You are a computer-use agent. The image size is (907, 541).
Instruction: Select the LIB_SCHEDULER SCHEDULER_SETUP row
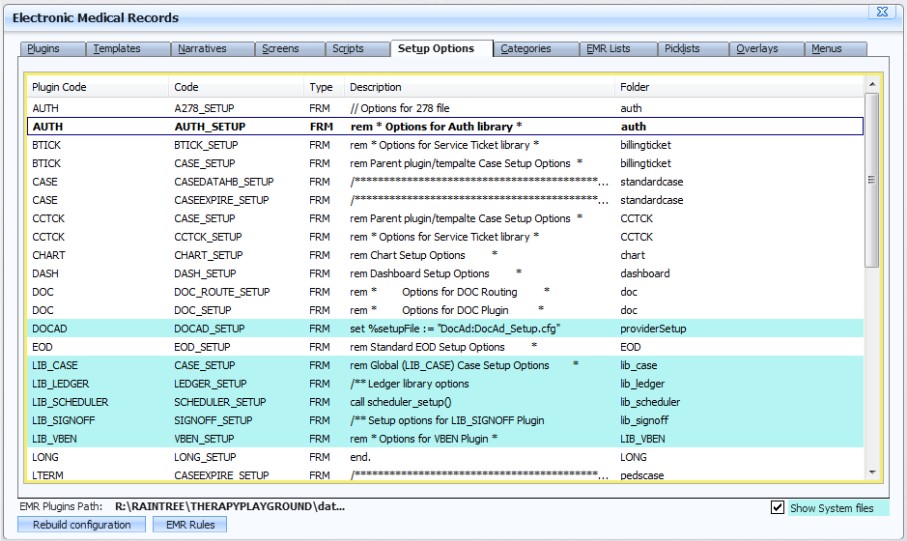[445, 402]
